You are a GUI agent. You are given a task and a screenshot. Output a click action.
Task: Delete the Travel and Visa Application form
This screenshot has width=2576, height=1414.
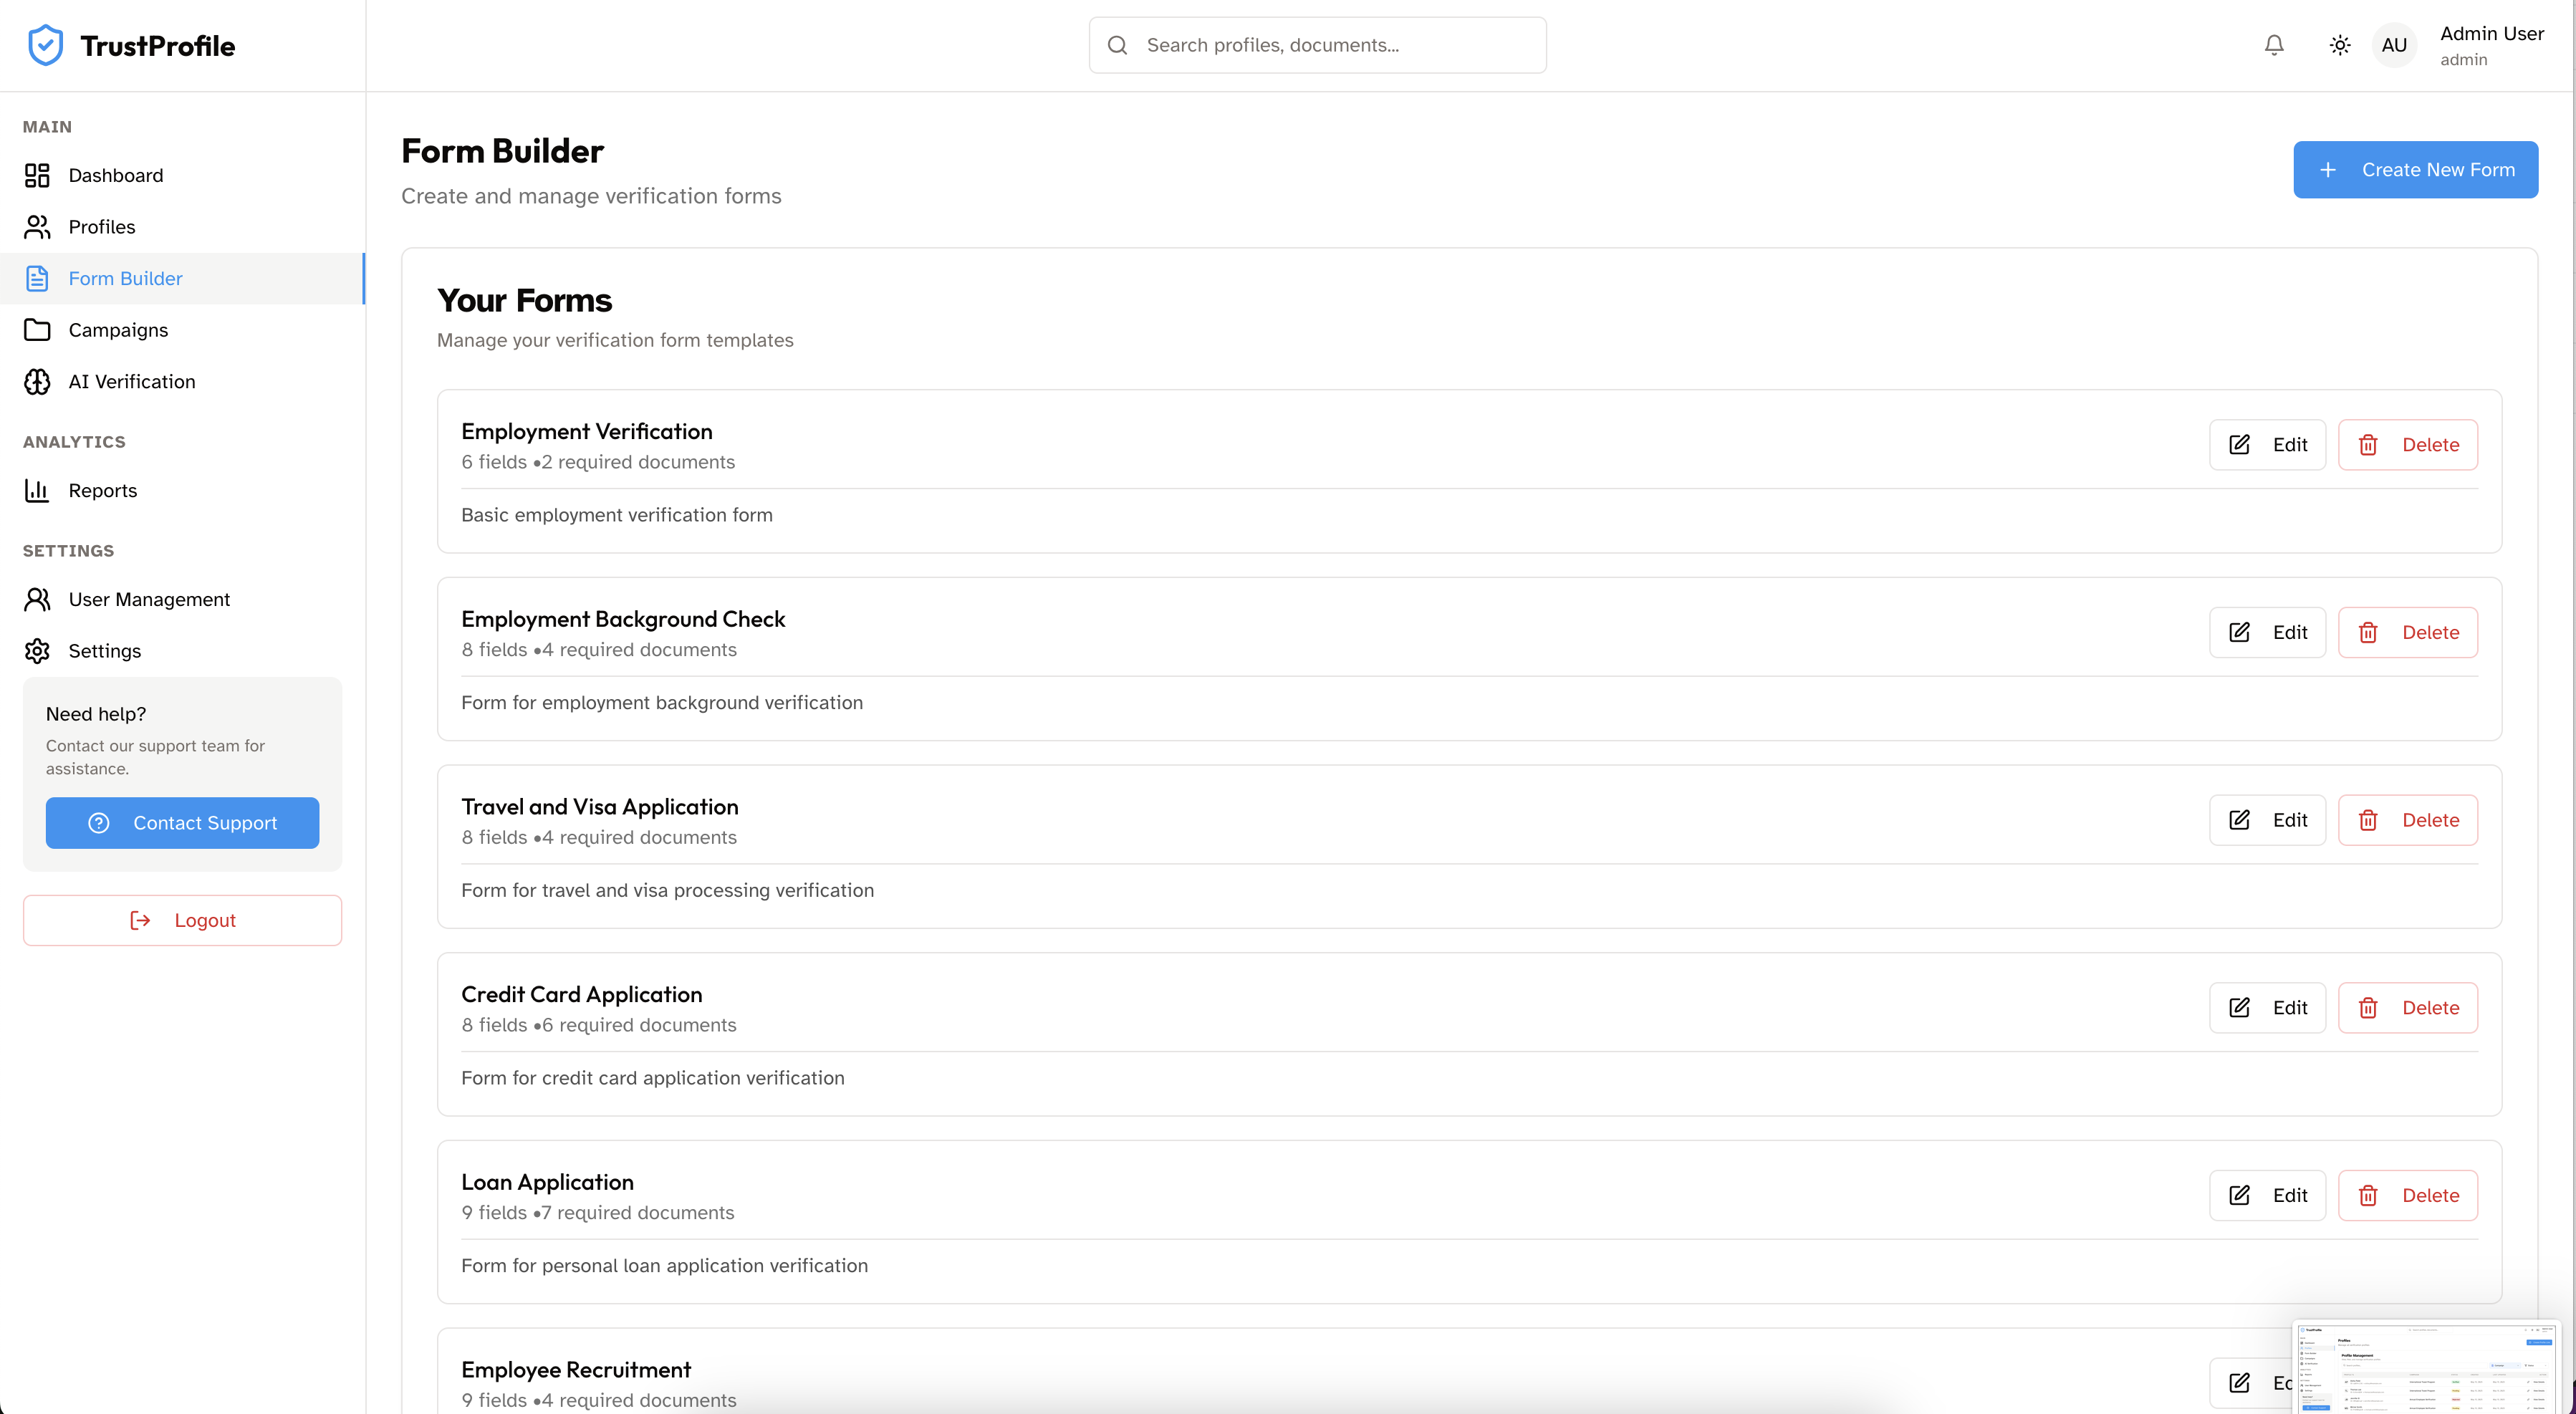pyautogui.click(x=2408, y=820)
